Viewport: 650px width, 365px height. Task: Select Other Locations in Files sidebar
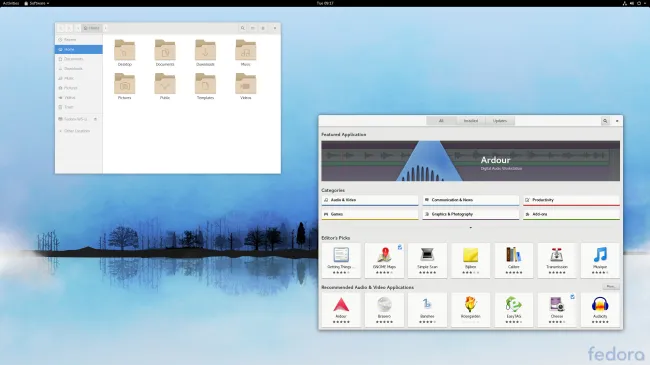point(79,131)
